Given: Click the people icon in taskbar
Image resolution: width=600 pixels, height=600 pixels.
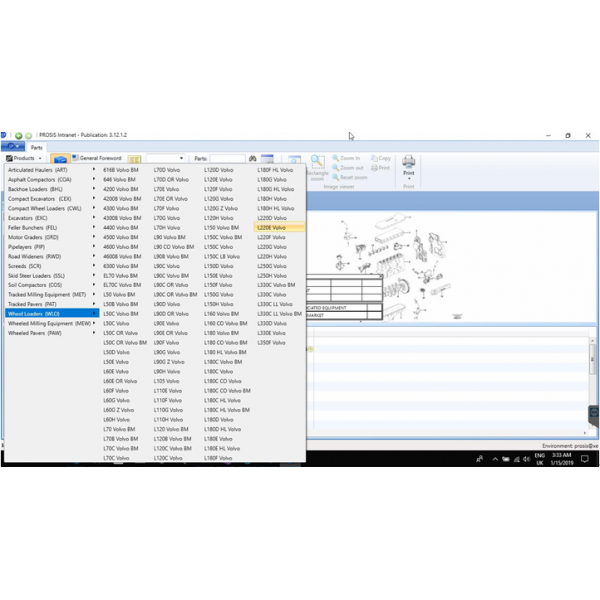Looking at the screenshot, I should (x=479, y=459).
